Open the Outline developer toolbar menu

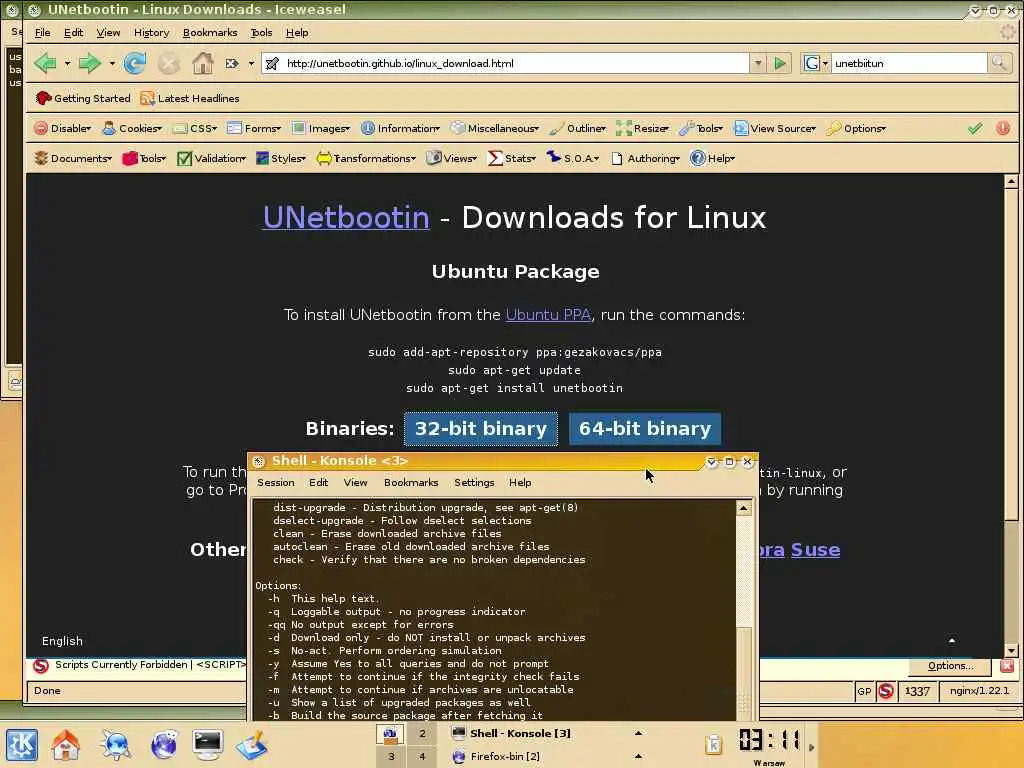pyautogui.click(x=577, y=128)
